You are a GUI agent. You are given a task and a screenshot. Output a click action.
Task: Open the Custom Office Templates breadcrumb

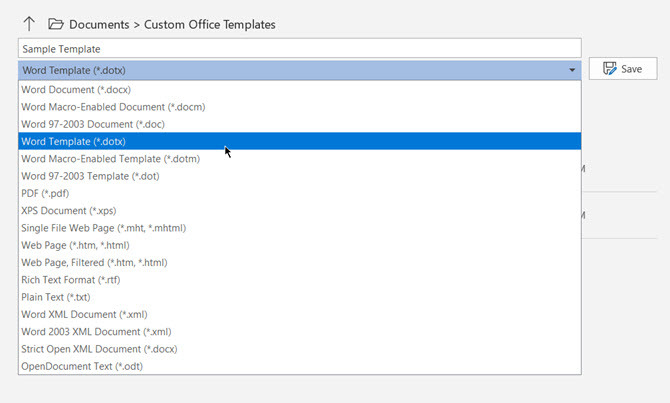(209, 25)
